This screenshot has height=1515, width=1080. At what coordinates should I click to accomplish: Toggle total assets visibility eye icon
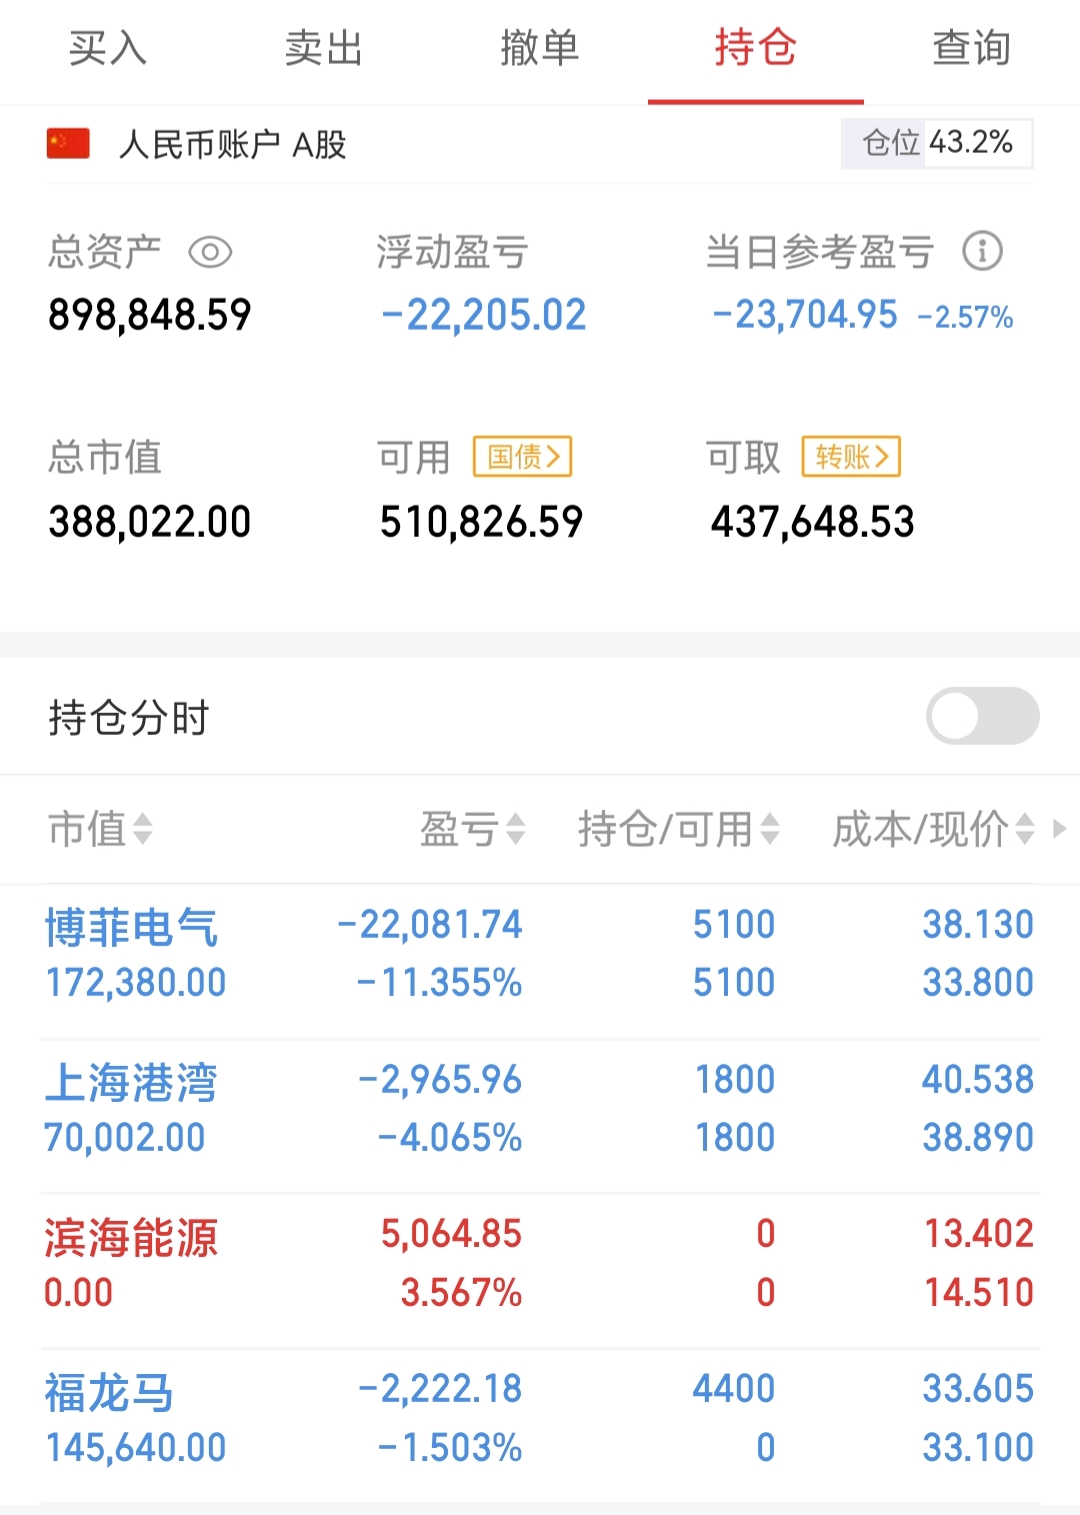pyautogui.click(x=210, y=252)
